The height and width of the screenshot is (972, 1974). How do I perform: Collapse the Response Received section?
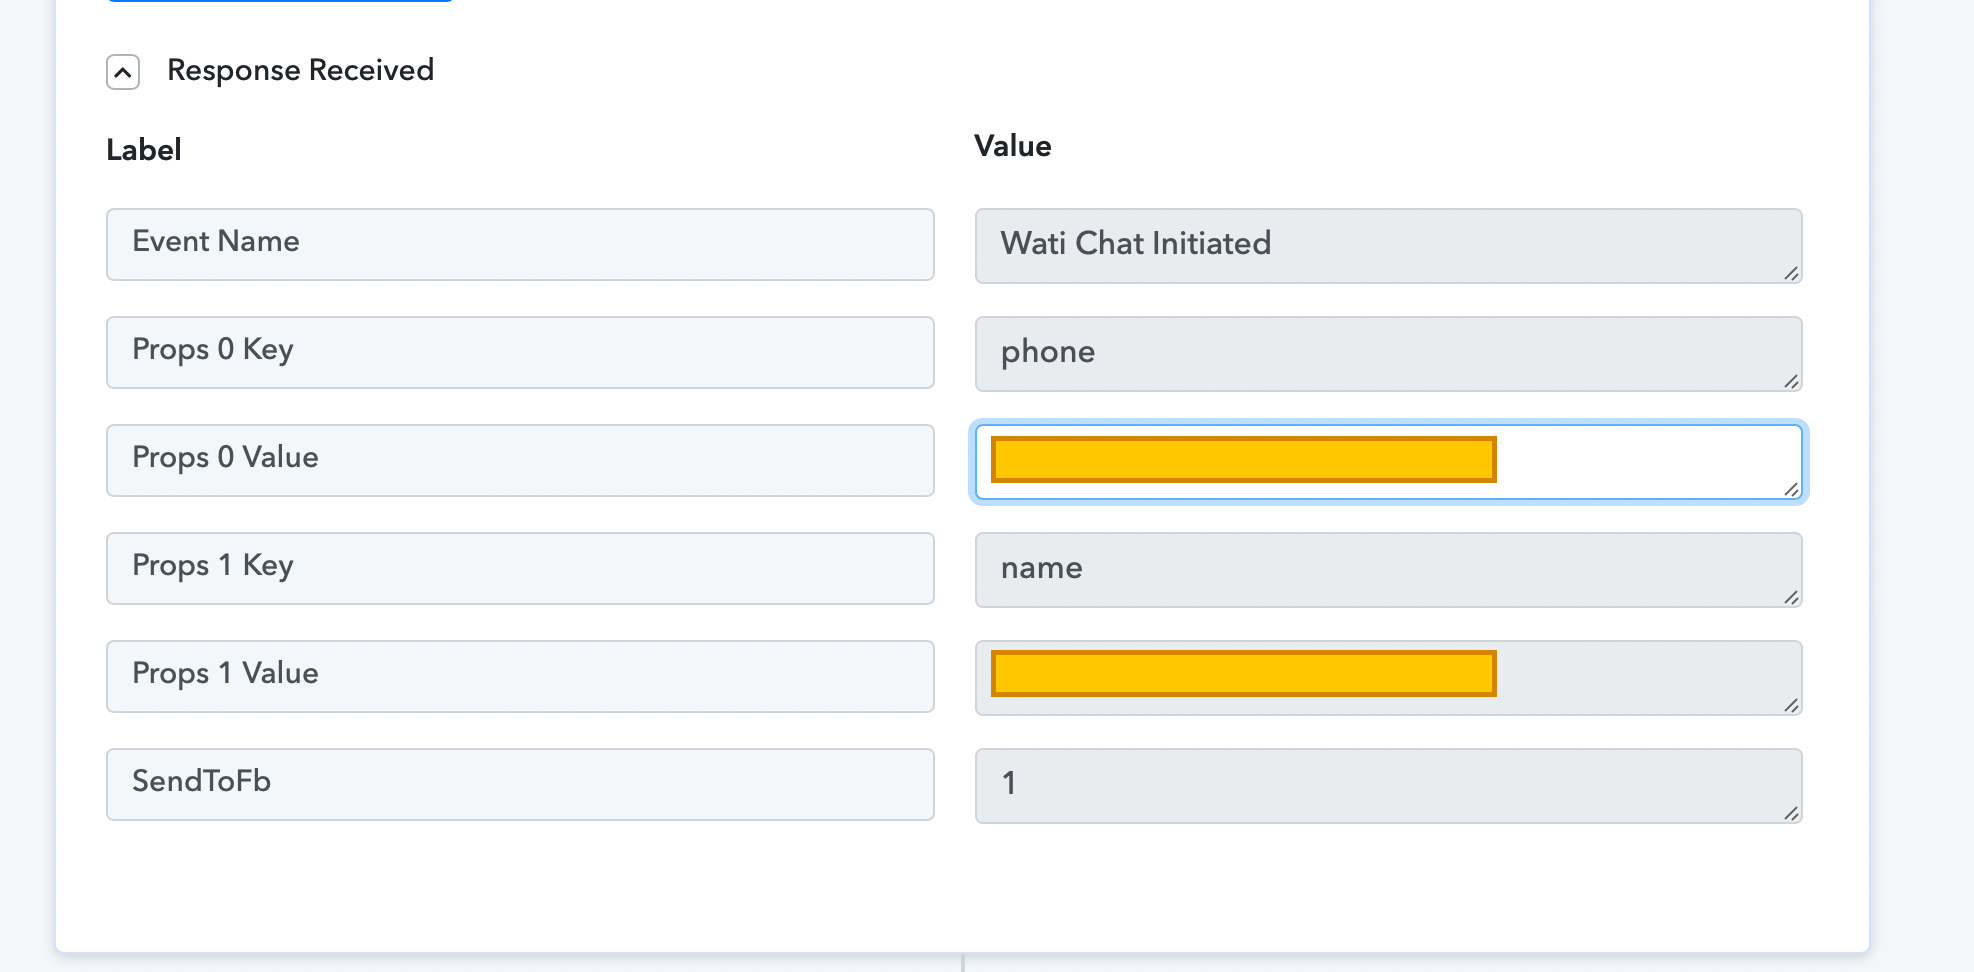click(x=123, y=72)
